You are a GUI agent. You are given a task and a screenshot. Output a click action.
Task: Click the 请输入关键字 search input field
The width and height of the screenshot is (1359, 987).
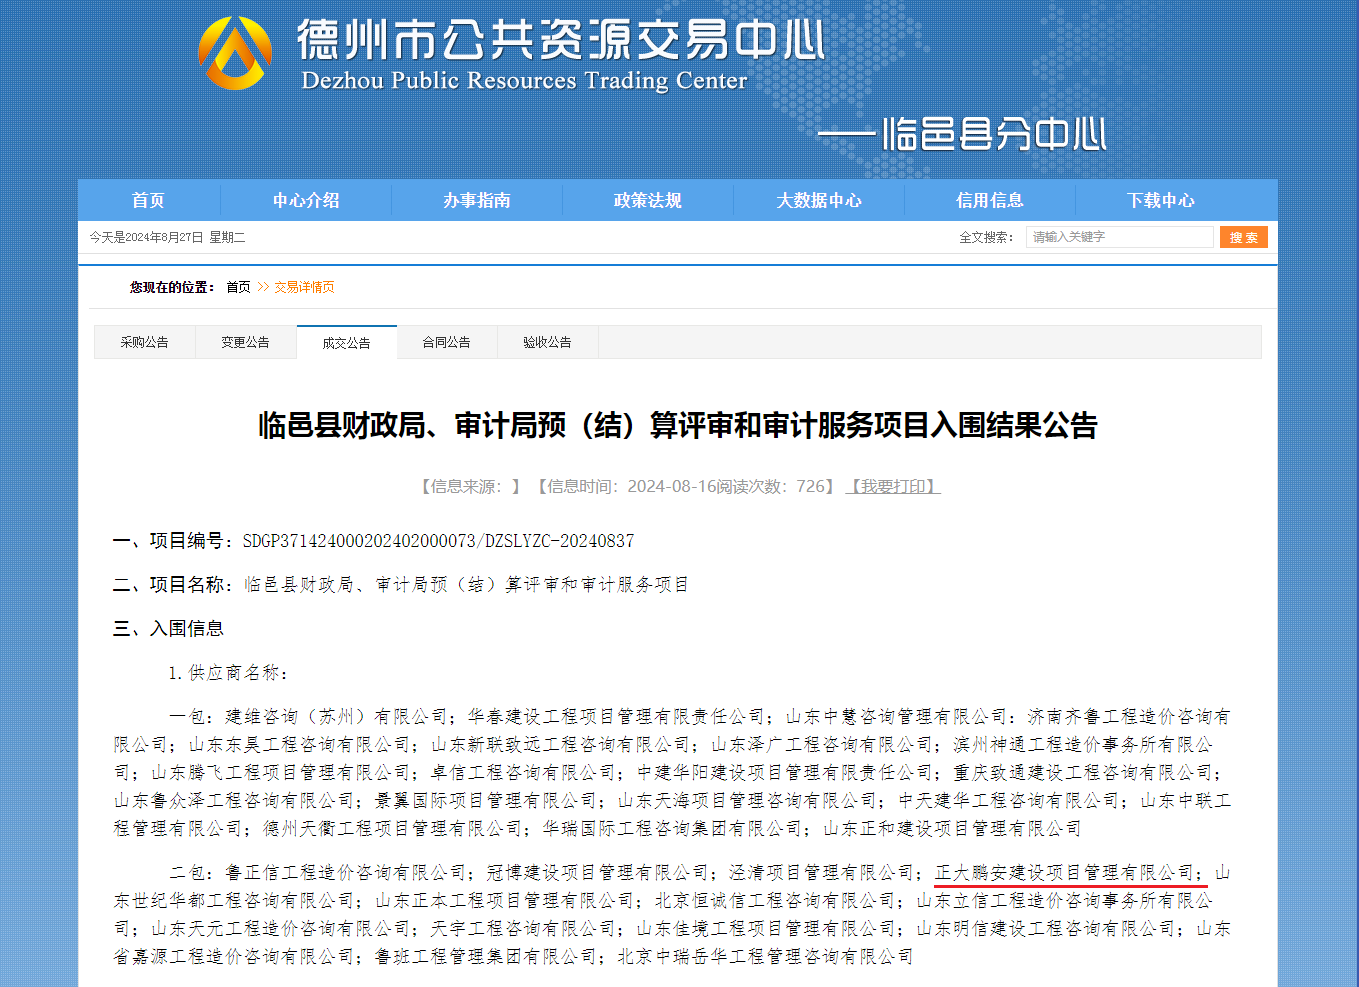pyautogui.click(x=1118, y=237)
